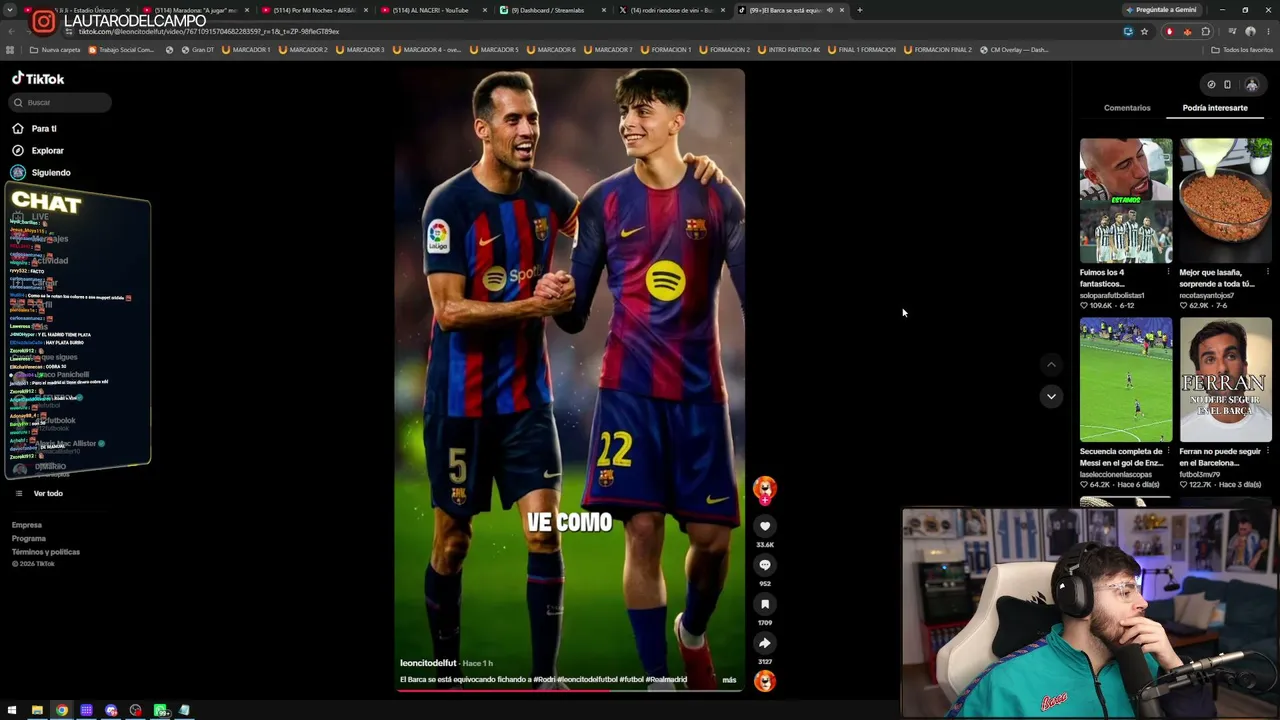Open more options on the Fuimos los 4 fantásticos video

1168,272
